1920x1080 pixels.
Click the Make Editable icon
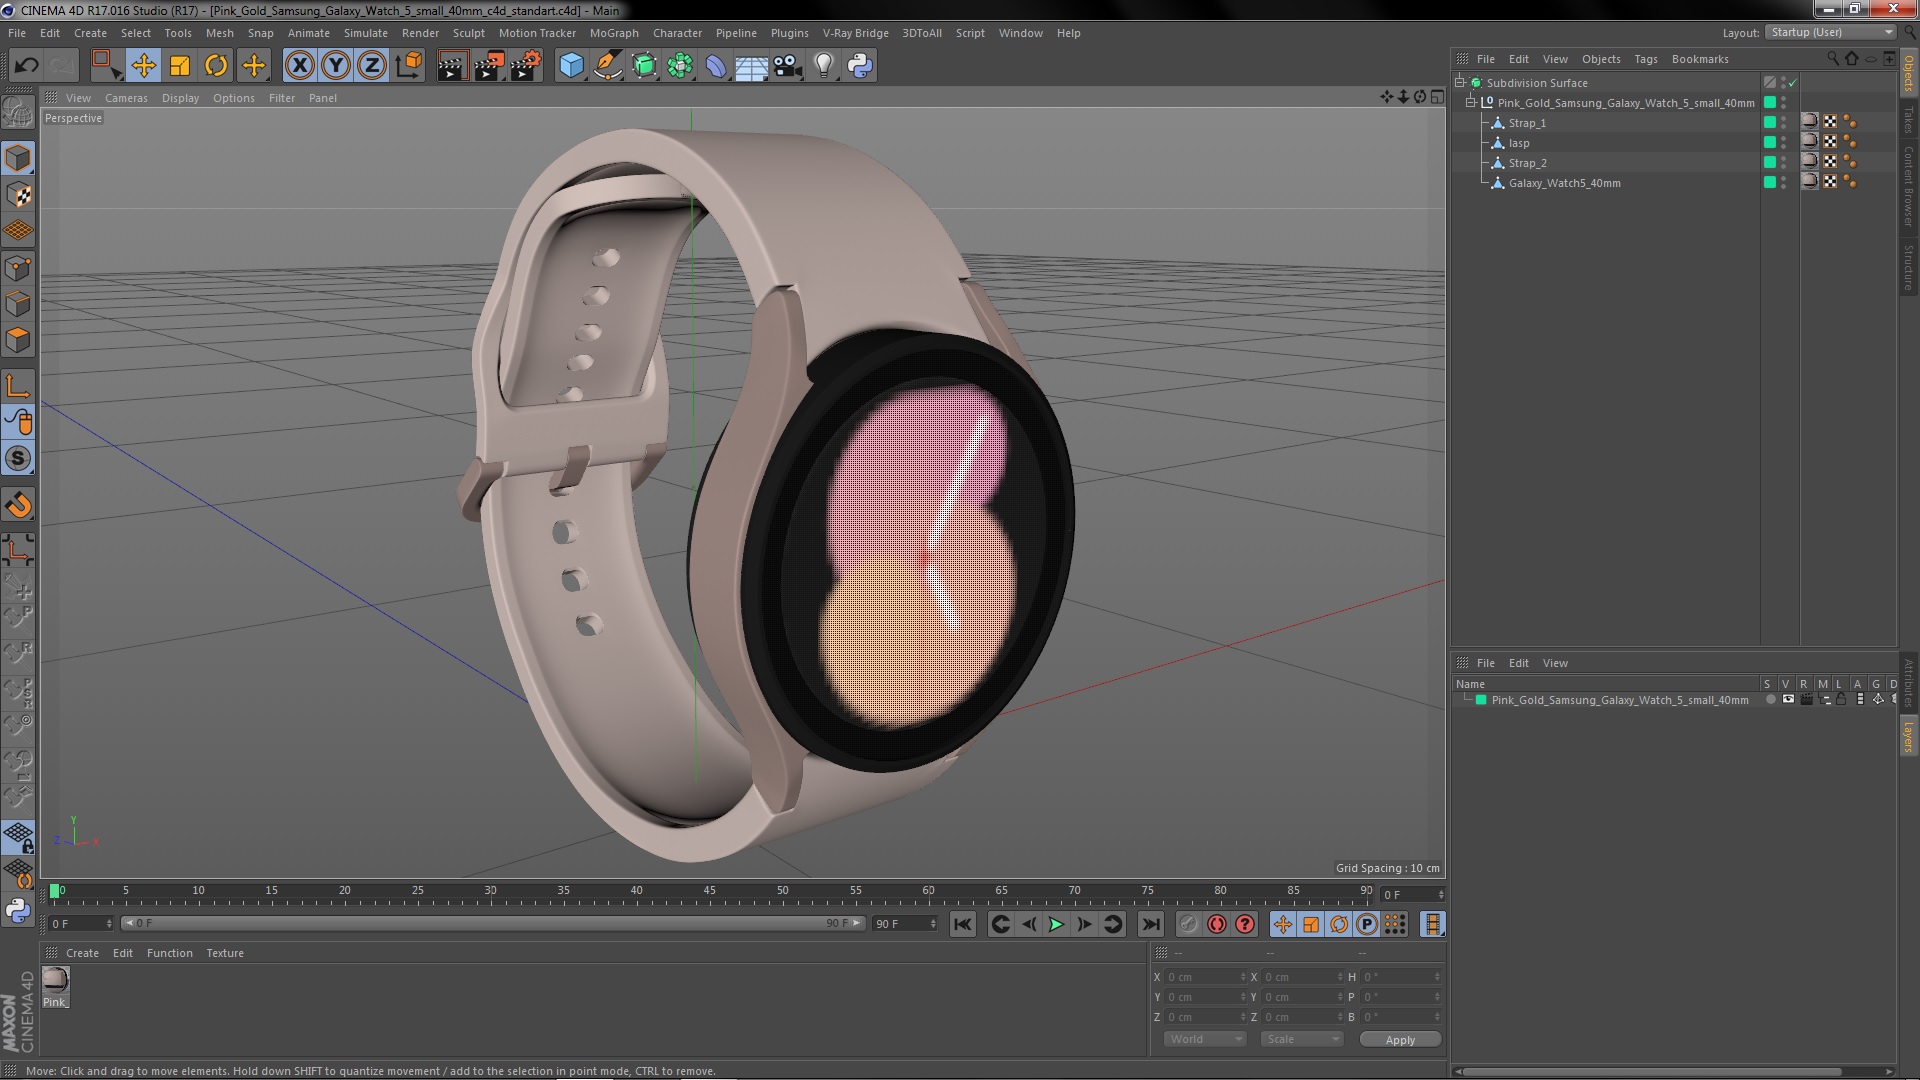tap(18, 113)
